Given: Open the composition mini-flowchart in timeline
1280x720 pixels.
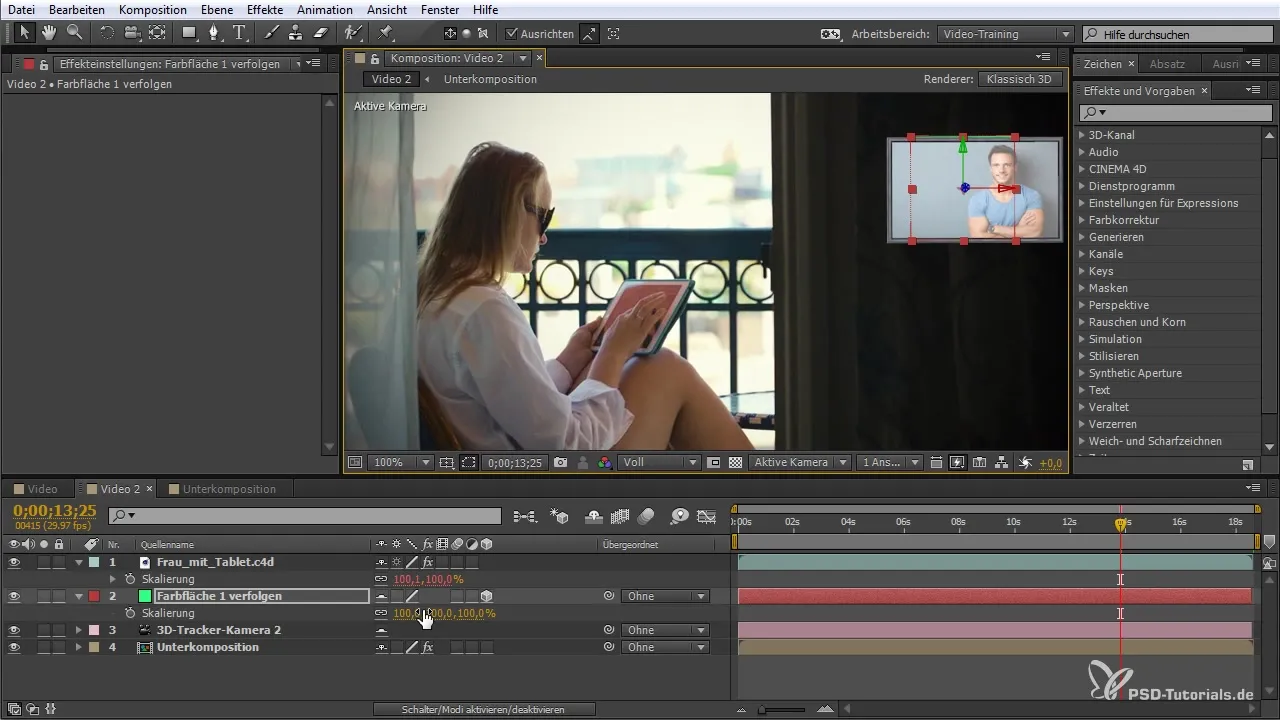Looking at the screenshot, I should coord(524,517).
